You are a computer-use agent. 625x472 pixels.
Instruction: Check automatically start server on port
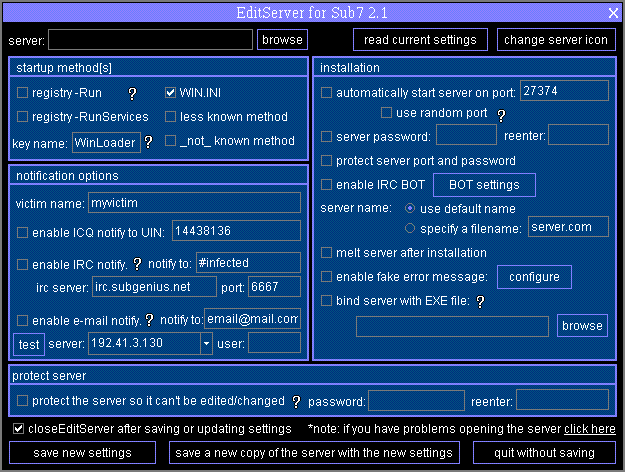326,92
